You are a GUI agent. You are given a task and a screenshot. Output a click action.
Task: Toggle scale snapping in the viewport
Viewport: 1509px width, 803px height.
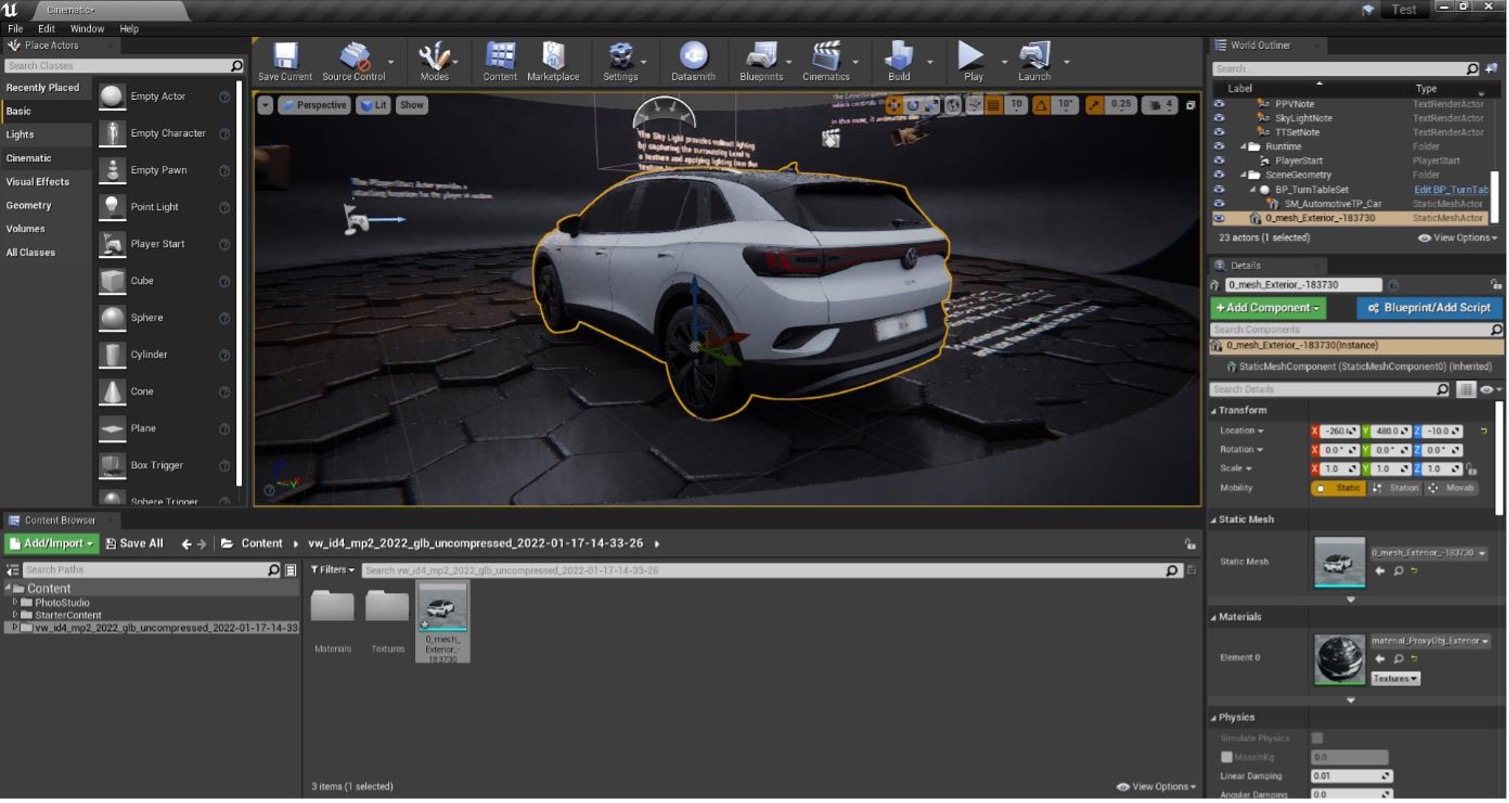pyautogui.click(x=1094, y=105)
